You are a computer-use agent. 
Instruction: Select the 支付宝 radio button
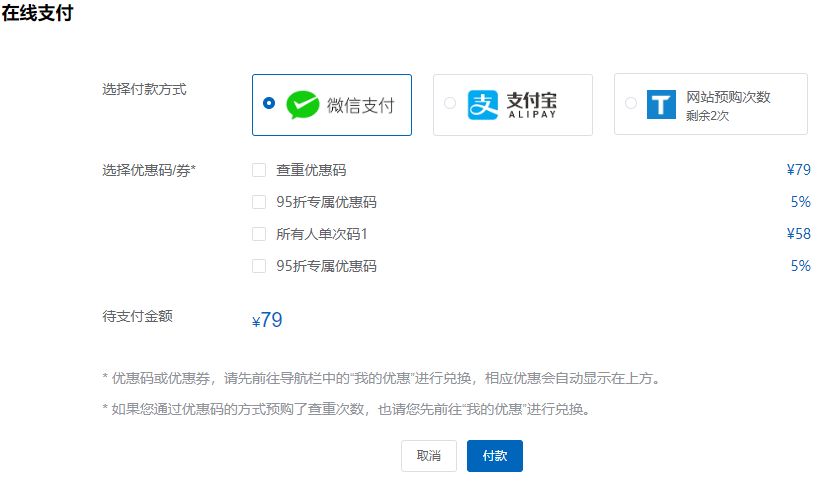450,103
